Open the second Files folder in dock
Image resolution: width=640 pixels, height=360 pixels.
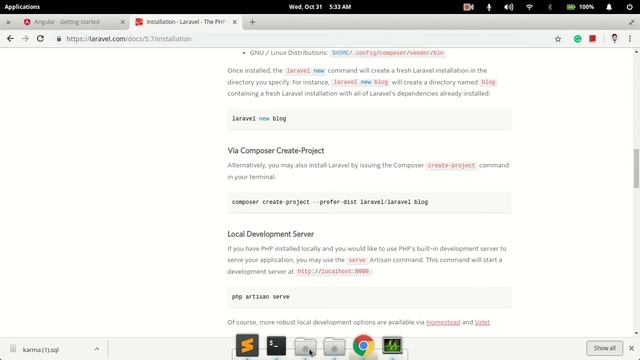click(x=334, y=347)
